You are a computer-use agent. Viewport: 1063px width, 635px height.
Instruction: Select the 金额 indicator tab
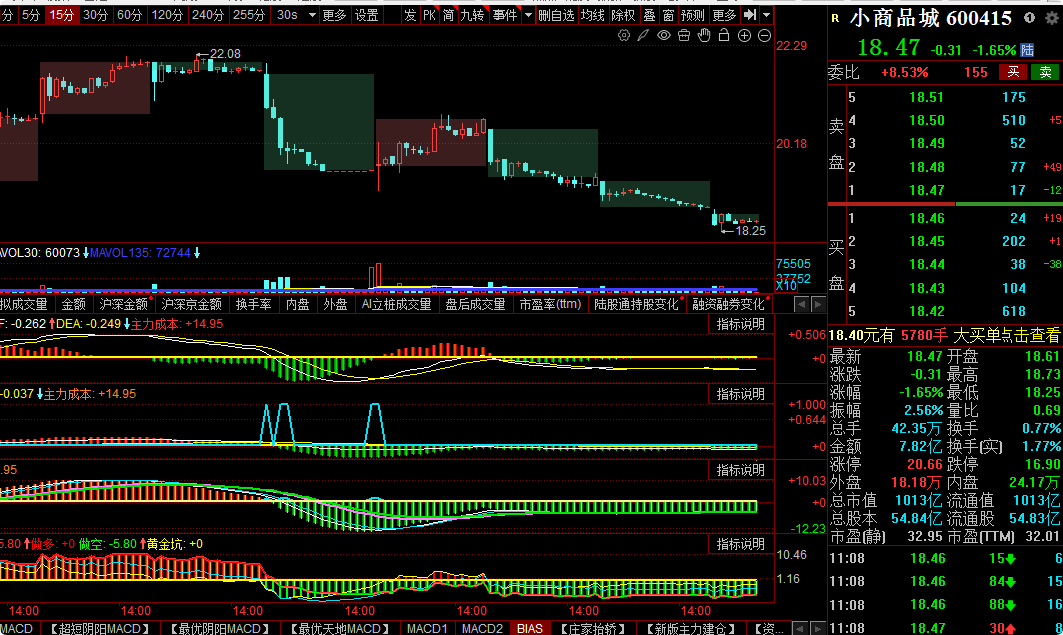pos(73,304)
